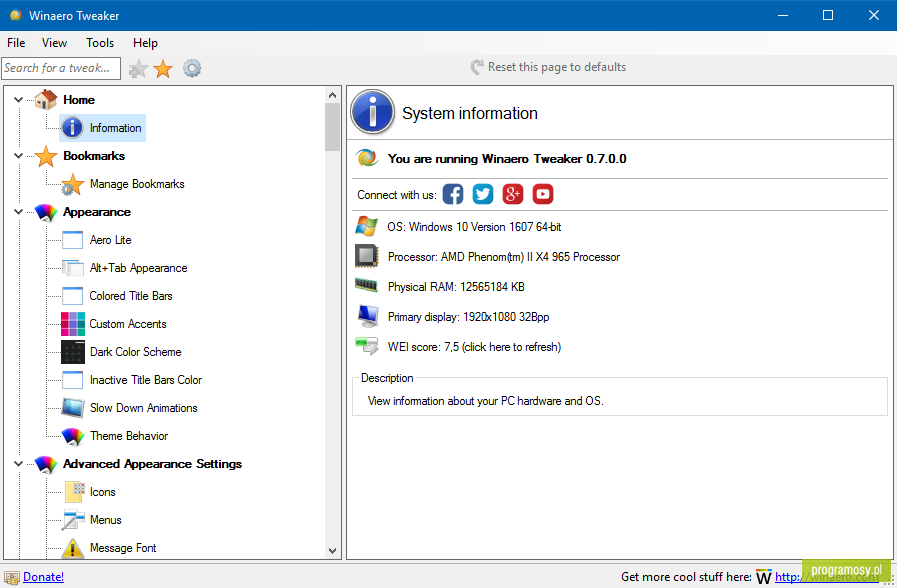Click the Donate! link

pyautogui.click(x=43, y=577)
